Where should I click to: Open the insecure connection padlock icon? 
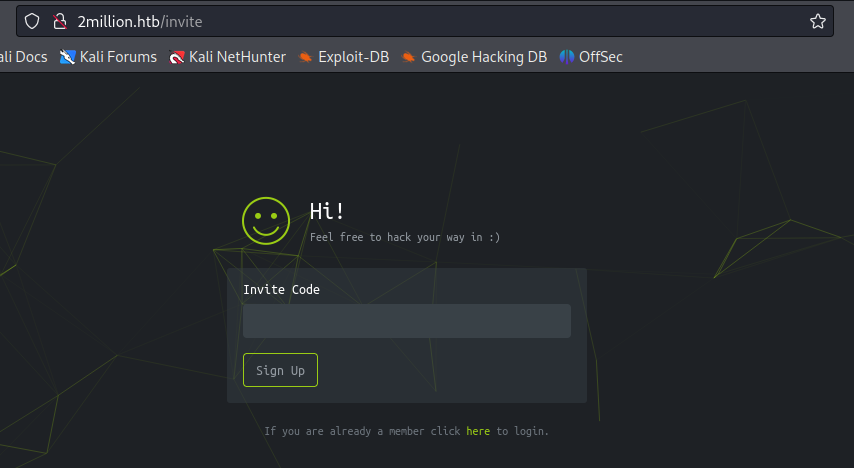[59, 21]
